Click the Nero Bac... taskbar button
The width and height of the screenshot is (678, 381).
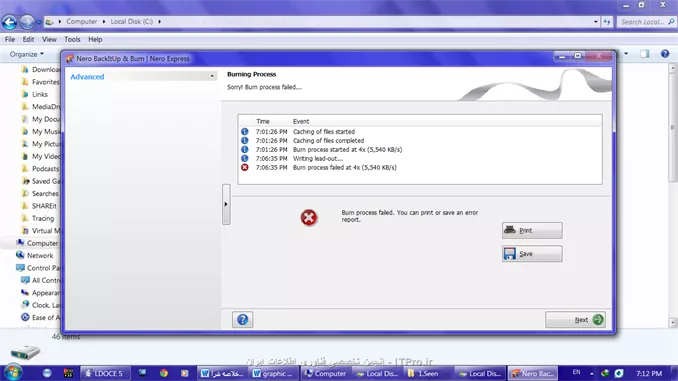click(x=533, y=373)
